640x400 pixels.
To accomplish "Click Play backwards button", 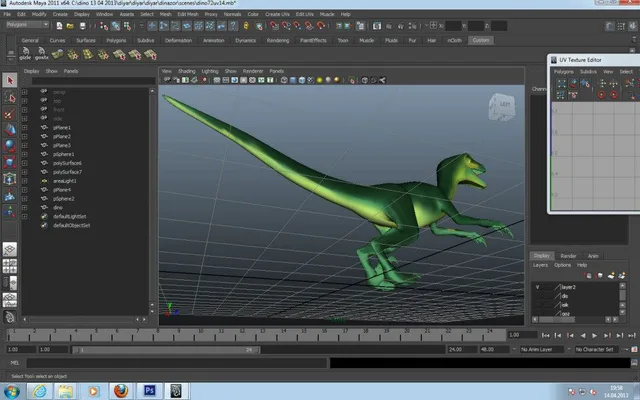I will pos(582,336).
